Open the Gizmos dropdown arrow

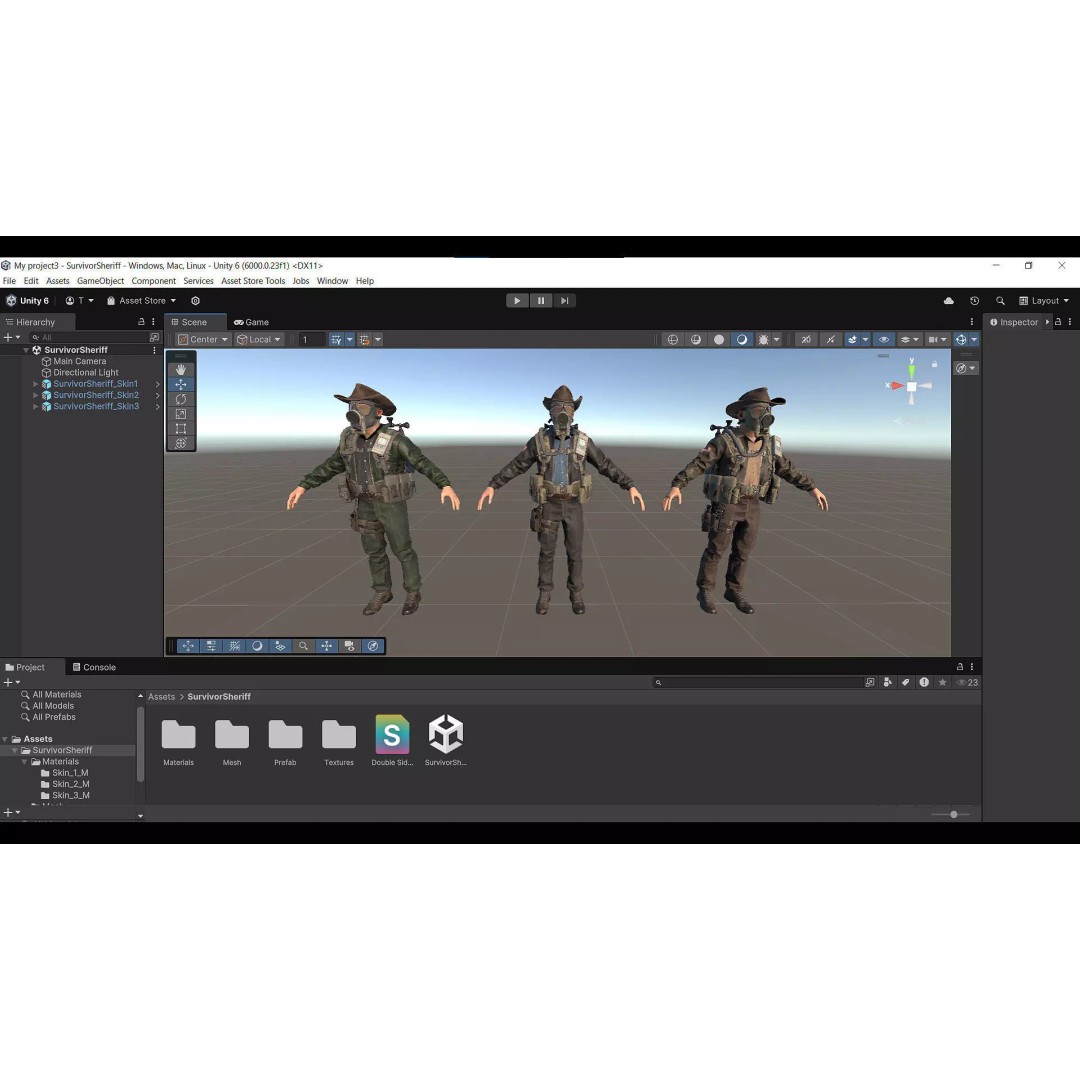(974, 340)
